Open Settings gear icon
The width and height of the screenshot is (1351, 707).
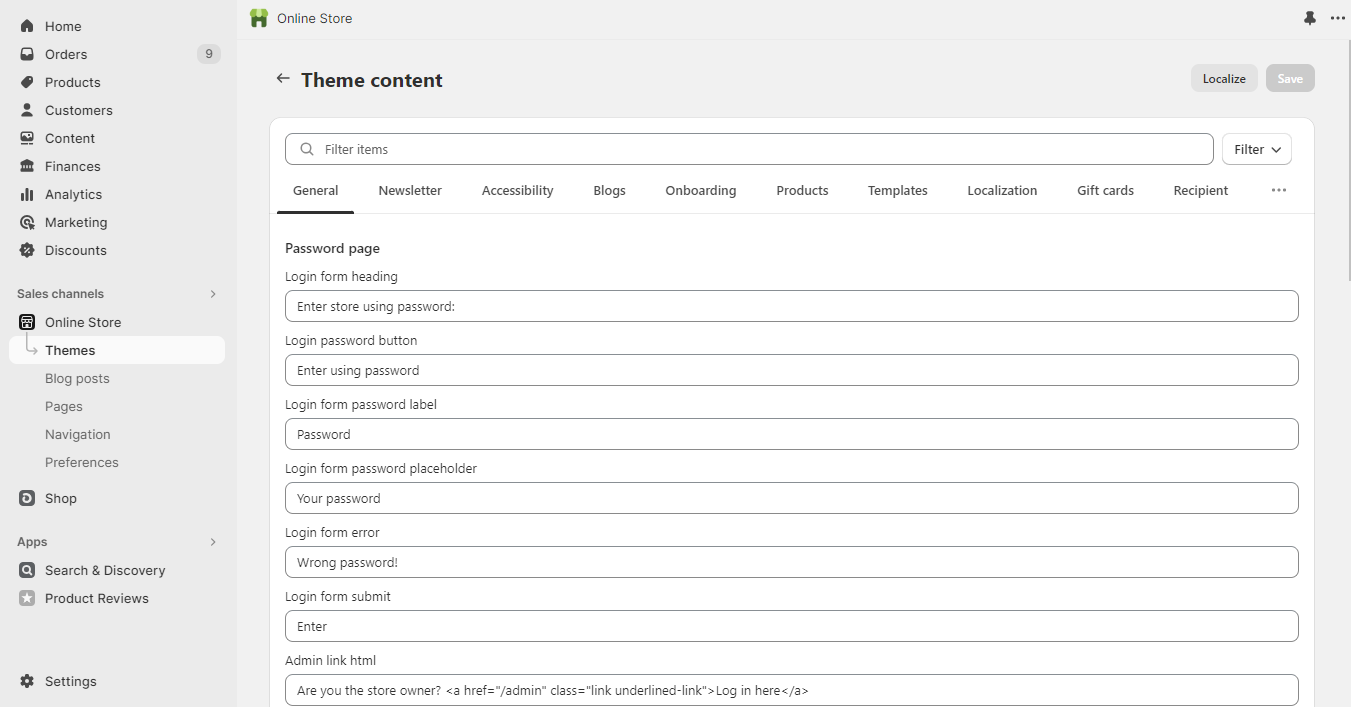(x=27, y=681)
